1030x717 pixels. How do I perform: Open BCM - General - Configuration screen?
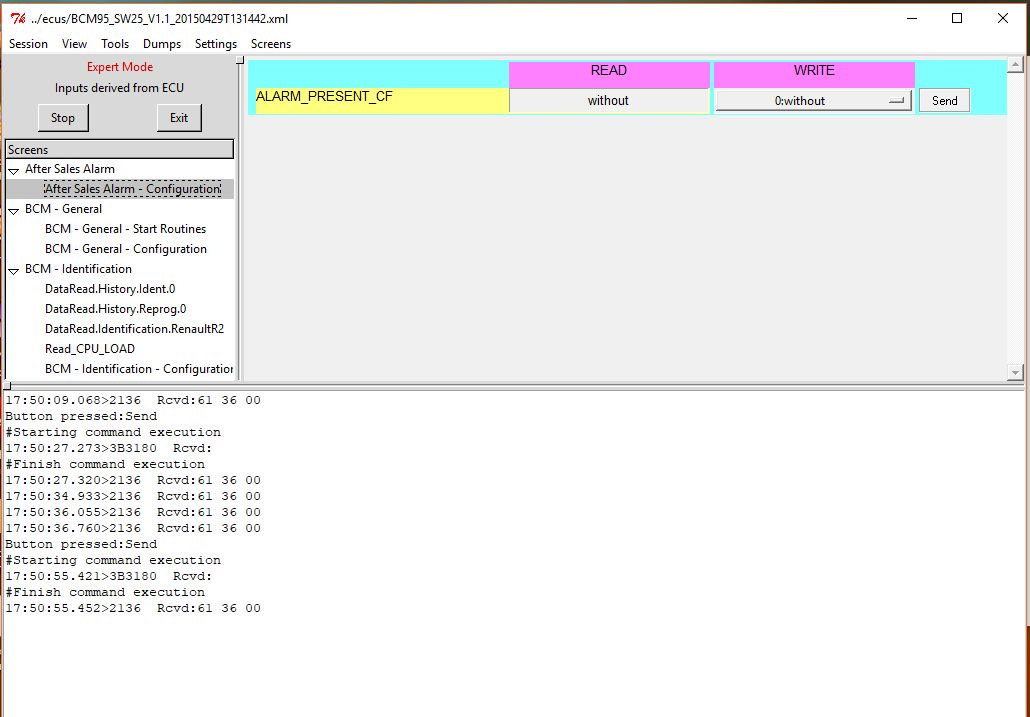coord(125,249)
